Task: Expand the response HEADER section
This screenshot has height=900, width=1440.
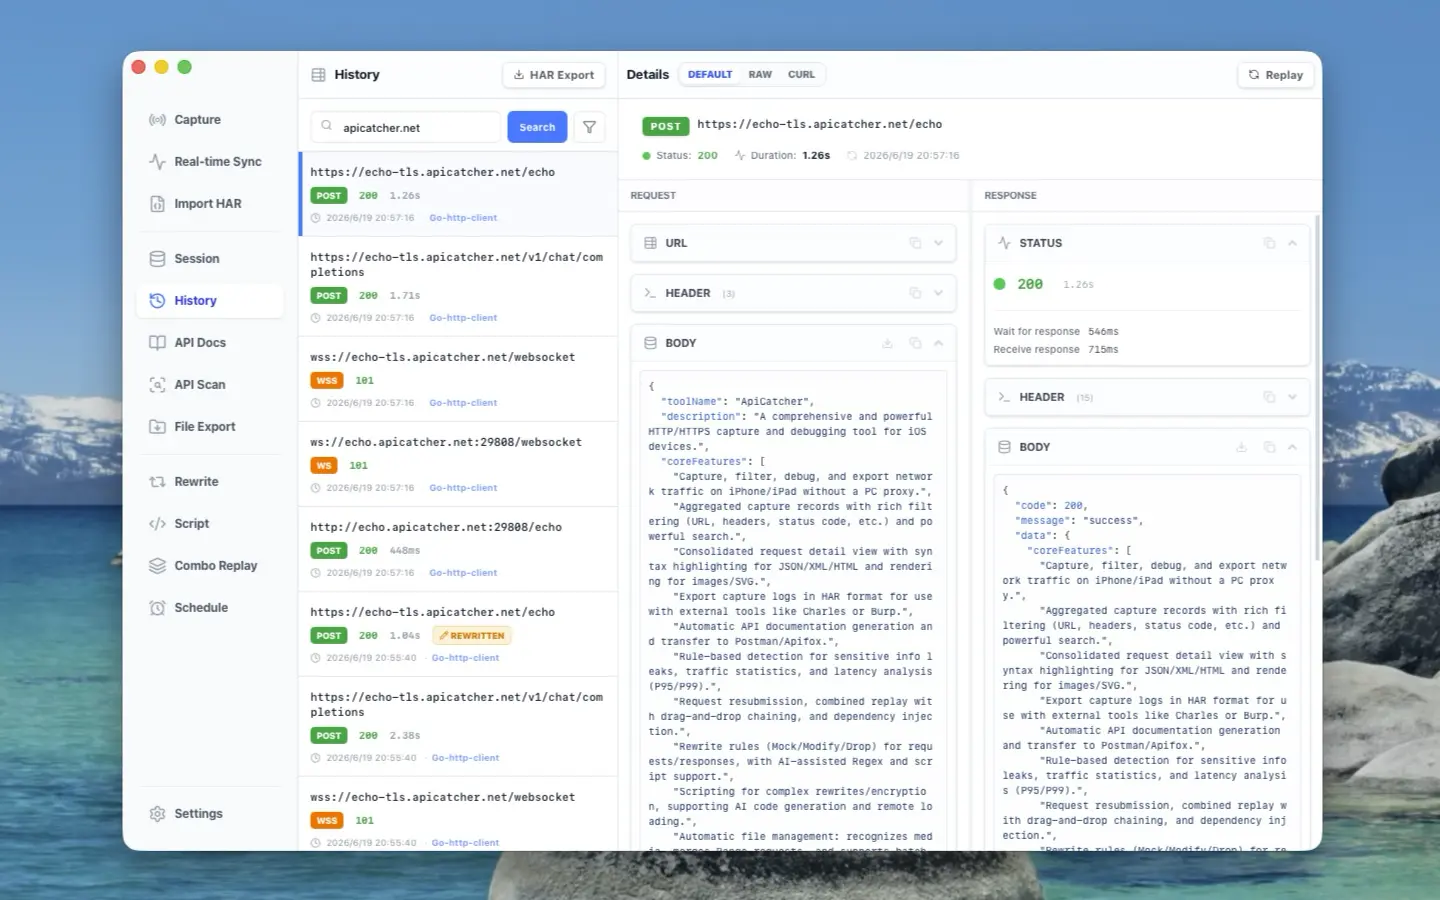Action: (1292, 397)
